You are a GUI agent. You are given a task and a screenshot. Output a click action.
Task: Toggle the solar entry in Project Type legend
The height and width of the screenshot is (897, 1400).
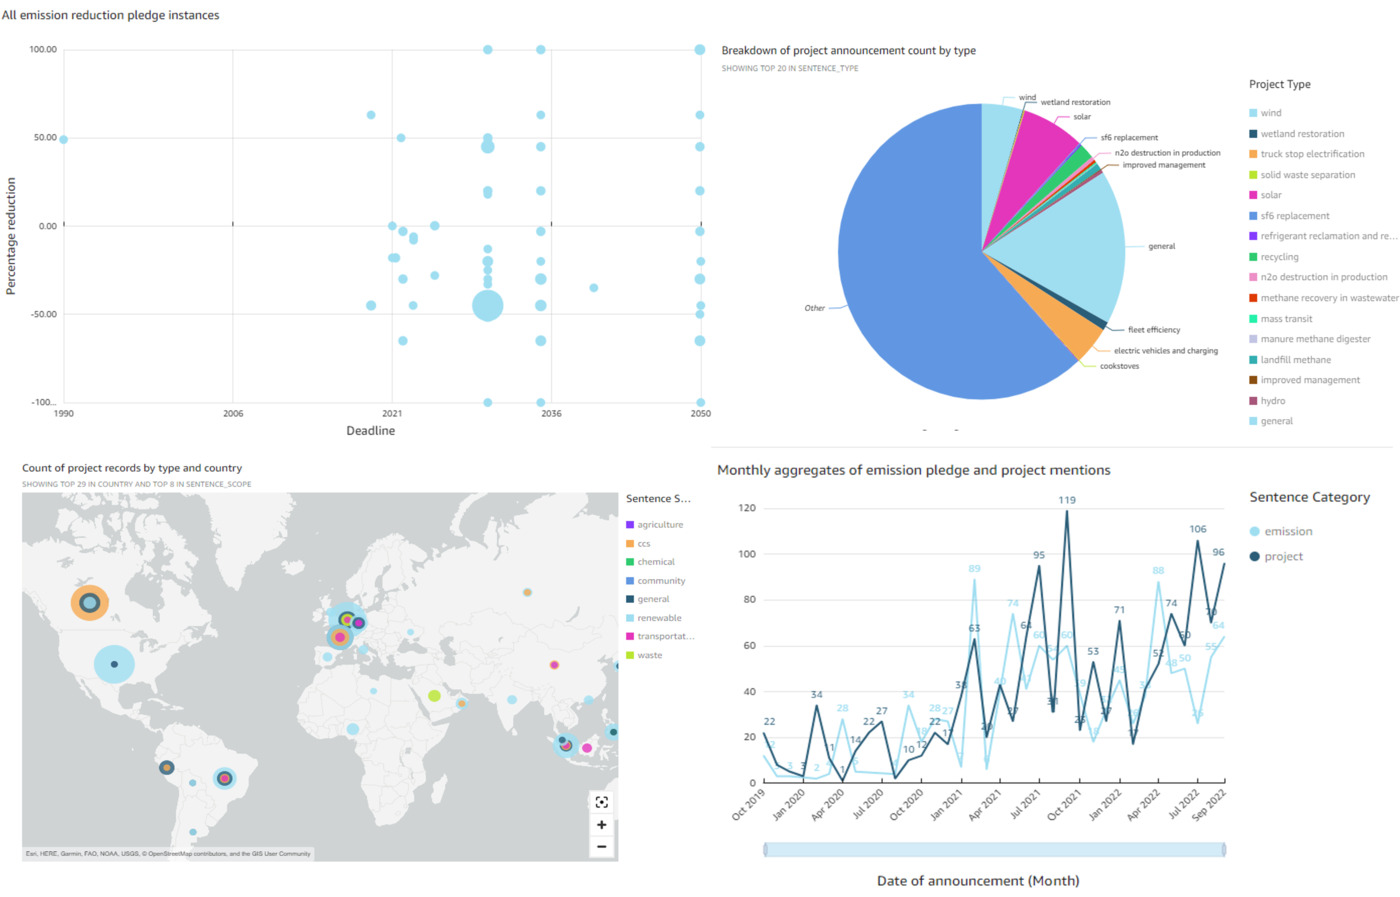[1270, 195]
